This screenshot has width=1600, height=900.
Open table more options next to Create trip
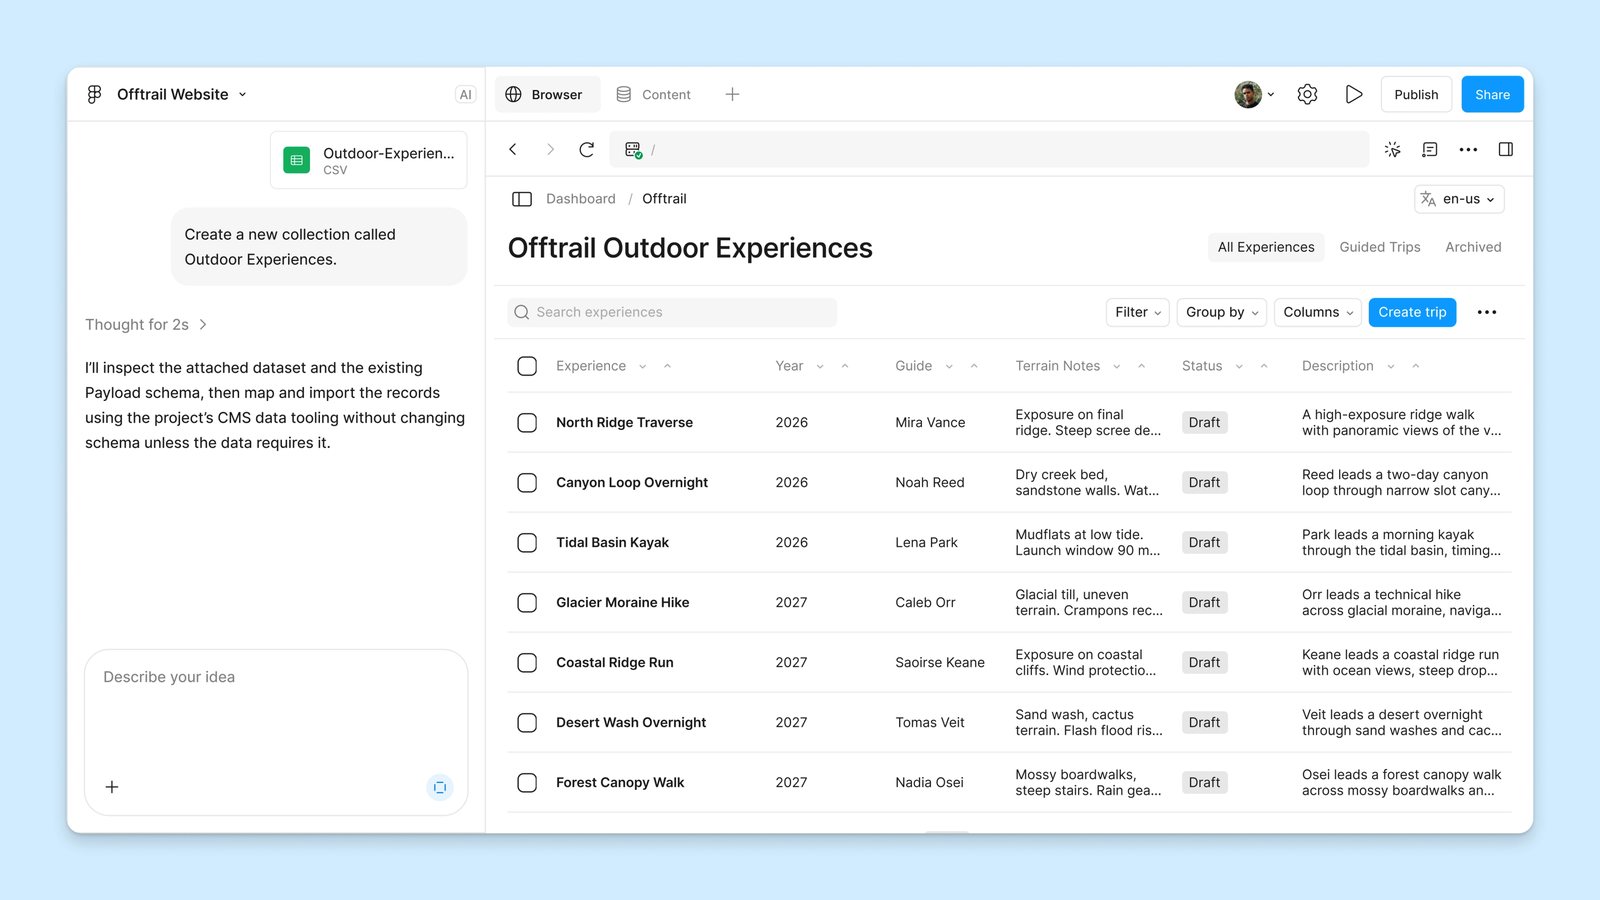point(1487,312)
